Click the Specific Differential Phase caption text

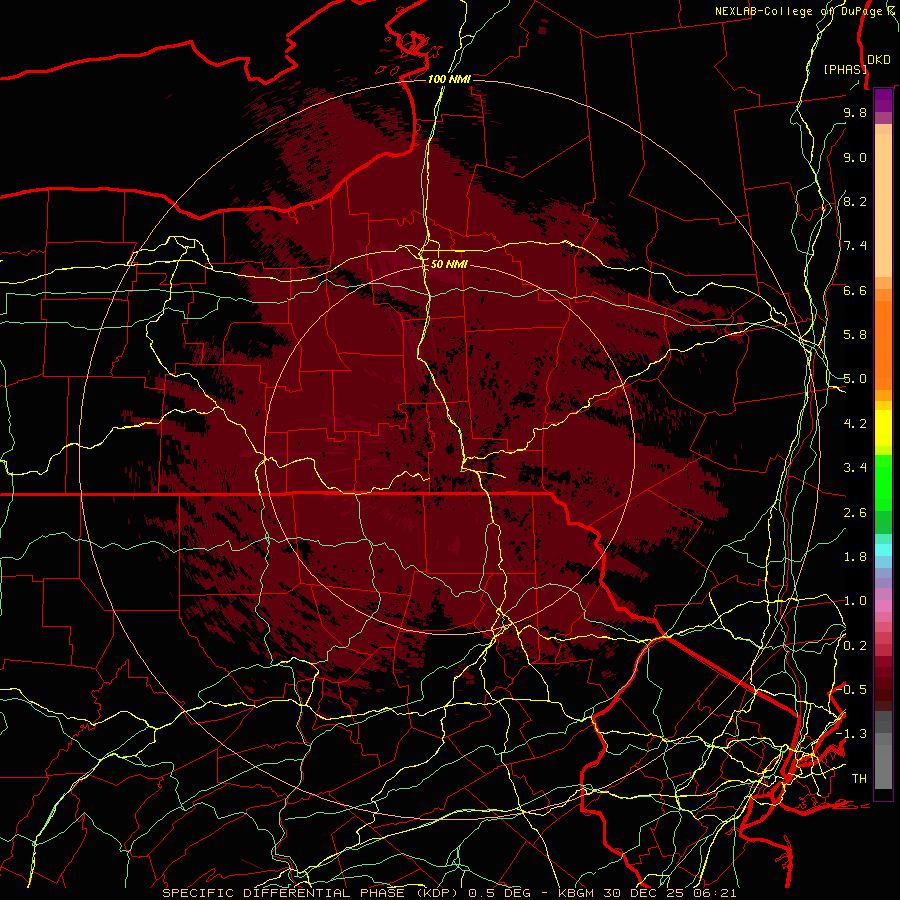[x=449, y=893]
